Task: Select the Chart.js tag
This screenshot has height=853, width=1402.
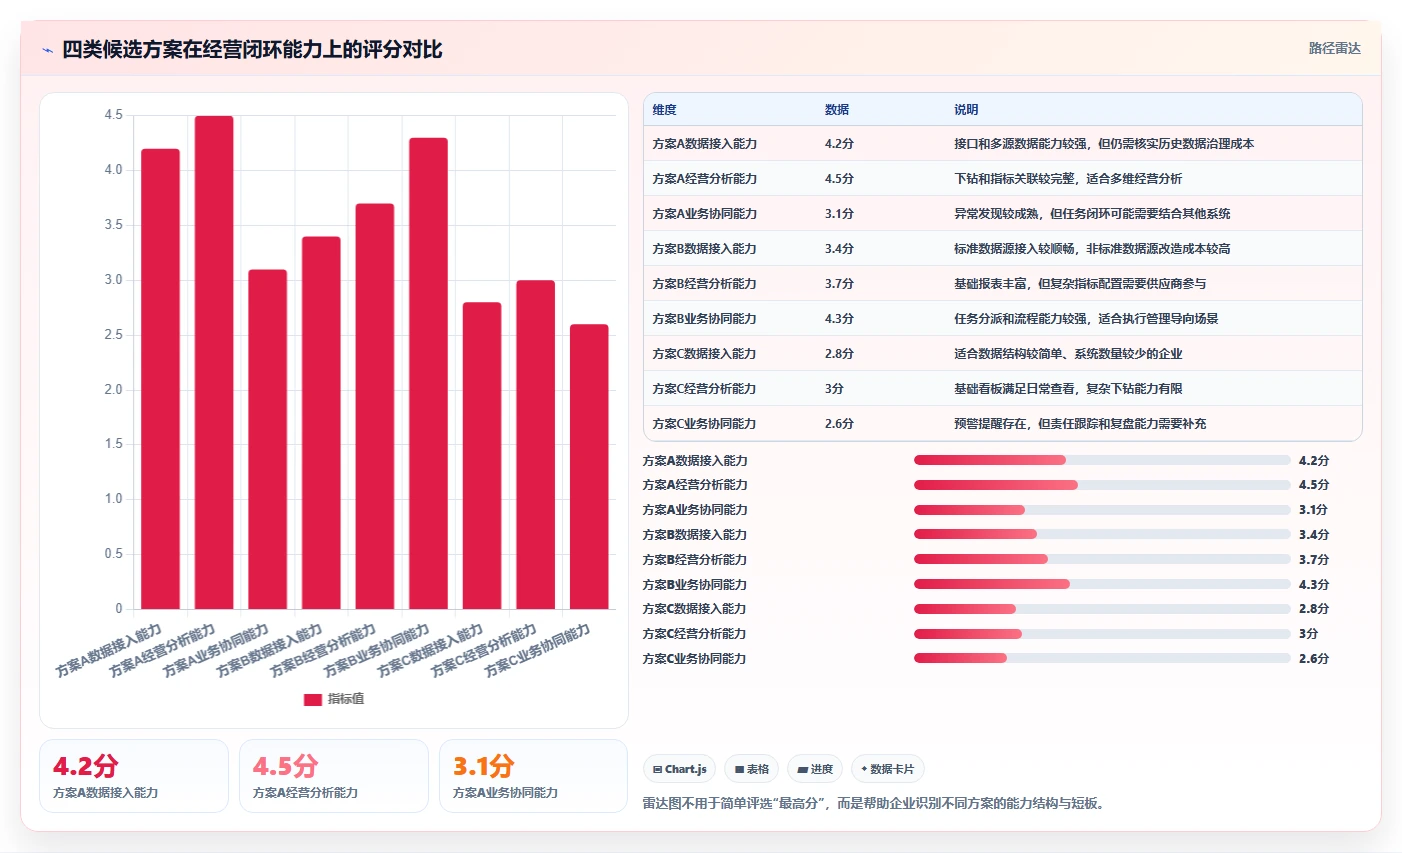Action: click(679, 769)
